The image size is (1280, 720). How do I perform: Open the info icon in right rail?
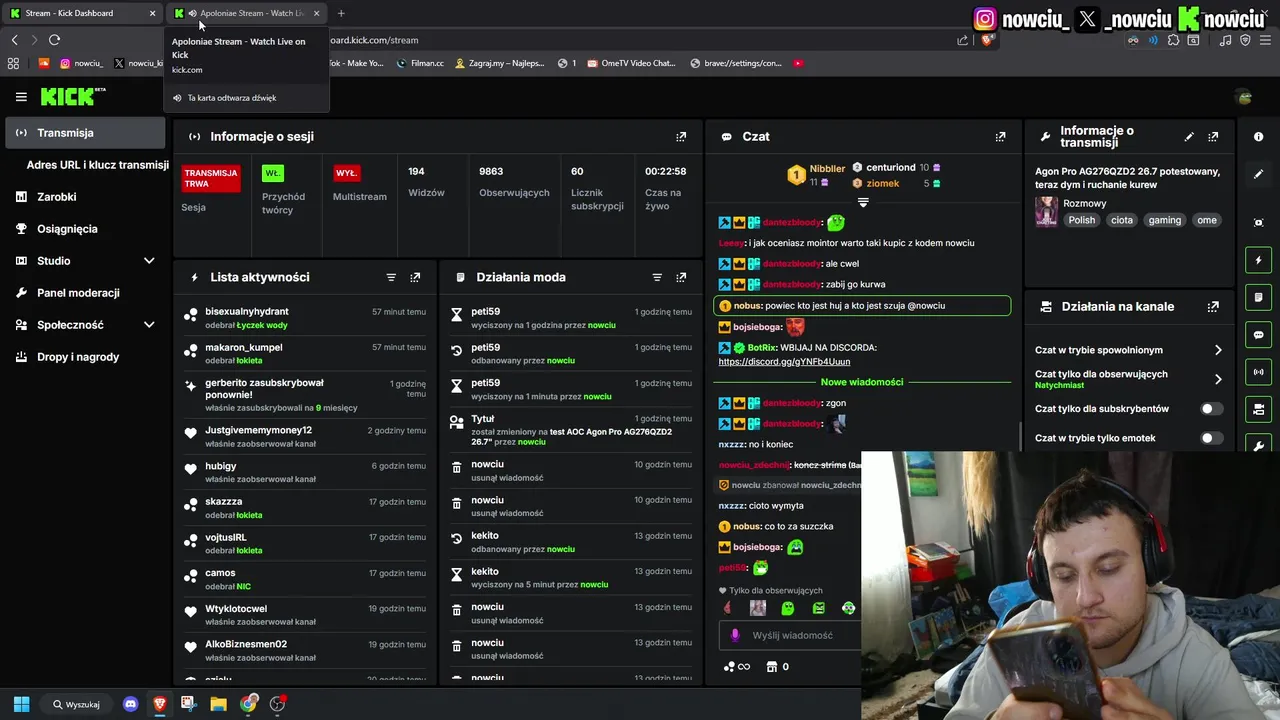click(1258, 136)
